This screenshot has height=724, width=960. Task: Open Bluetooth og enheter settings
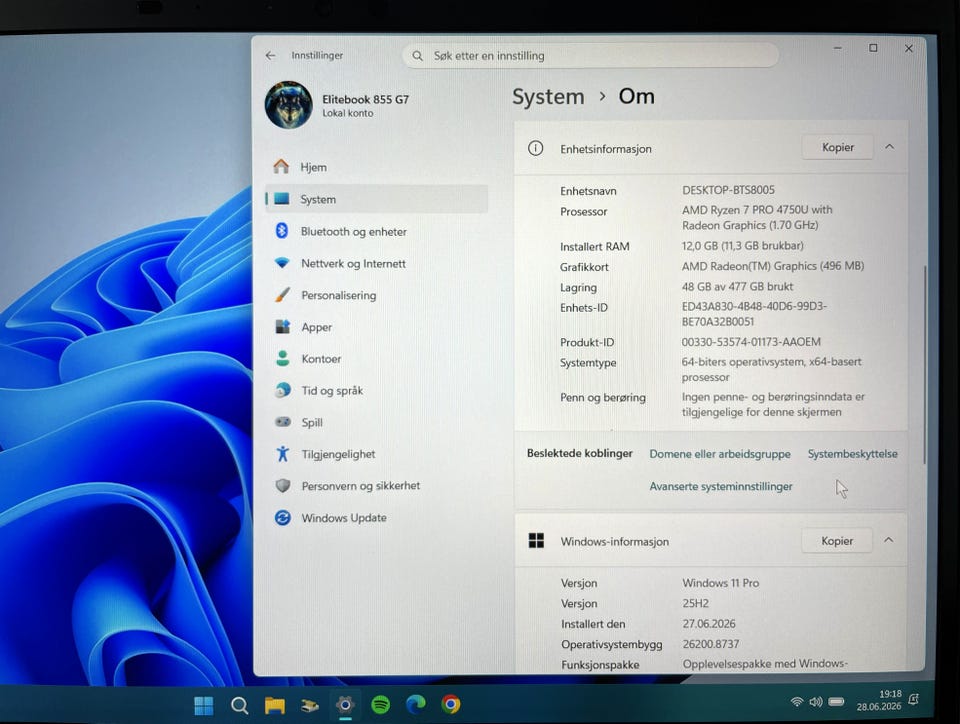pos(377,231)
